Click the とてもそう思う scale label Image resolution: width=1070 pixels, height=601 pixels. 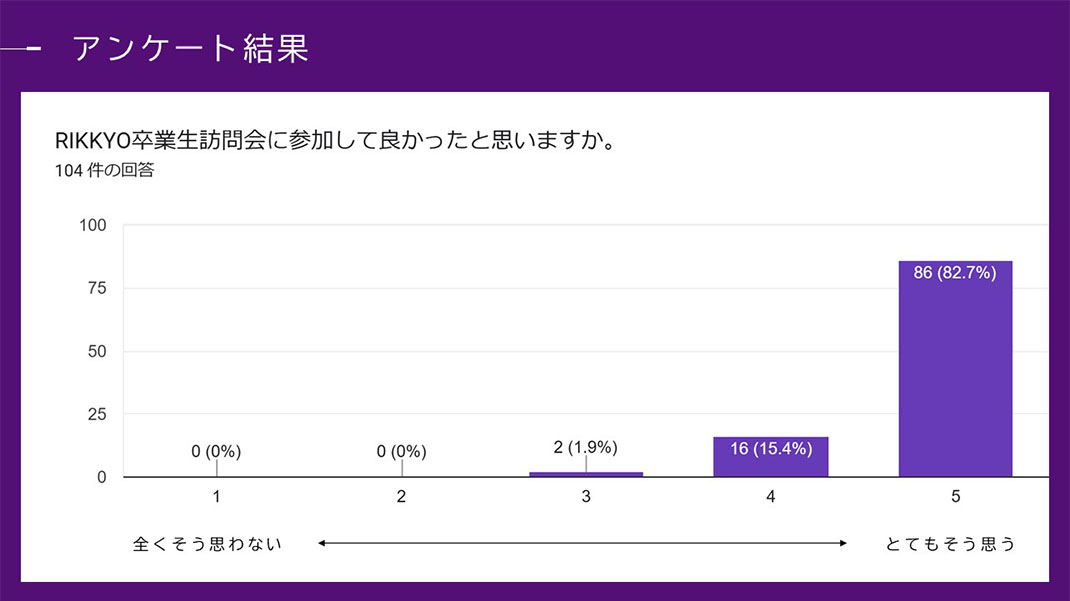(950, 544)
